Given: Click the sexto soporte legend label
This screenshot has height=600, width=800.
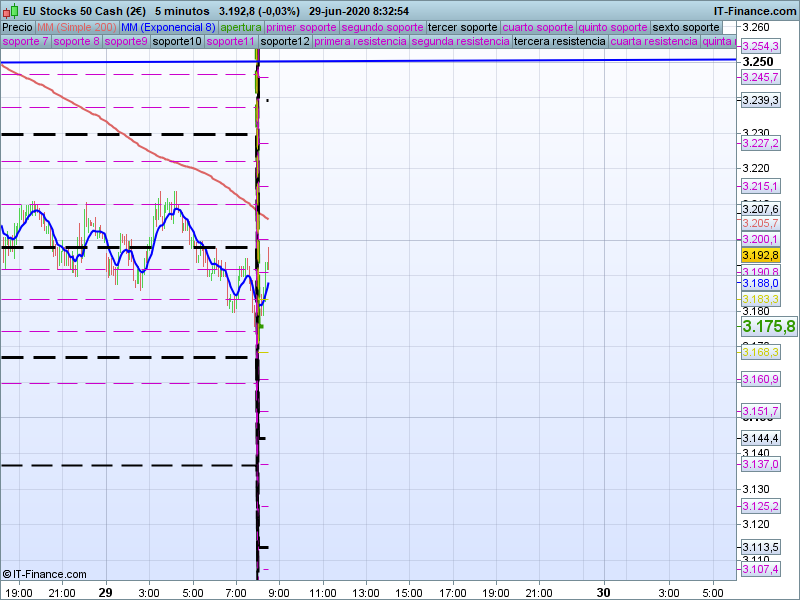Looking at the screenshot, I should tap(686, 27).
